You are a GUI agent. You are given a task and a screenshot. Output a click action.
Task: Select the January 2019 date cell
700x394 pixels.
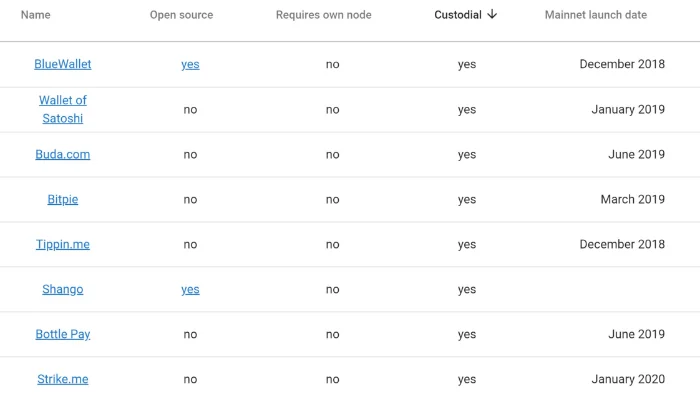point(628,109)
